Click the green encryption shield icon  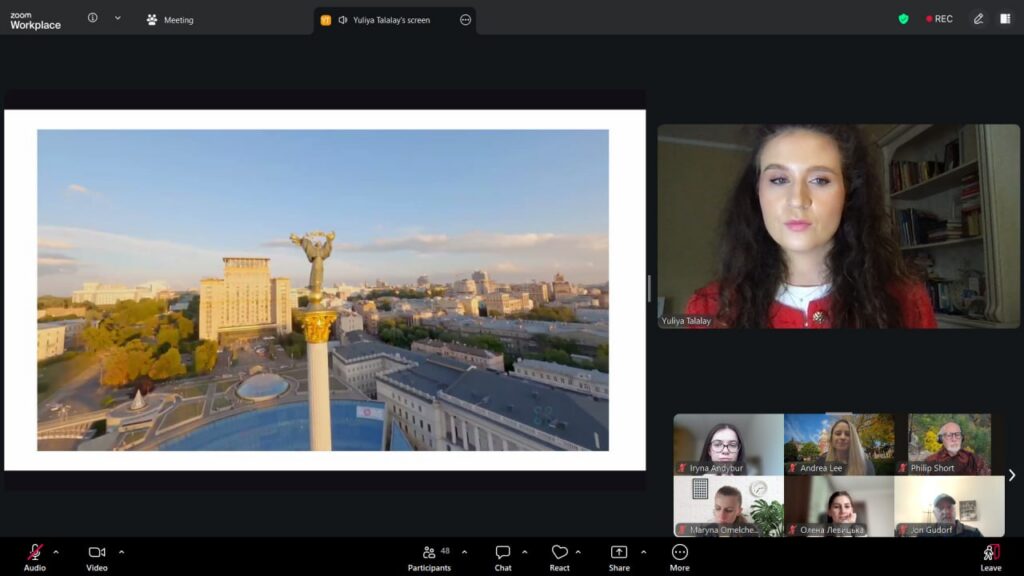(903, 19)
